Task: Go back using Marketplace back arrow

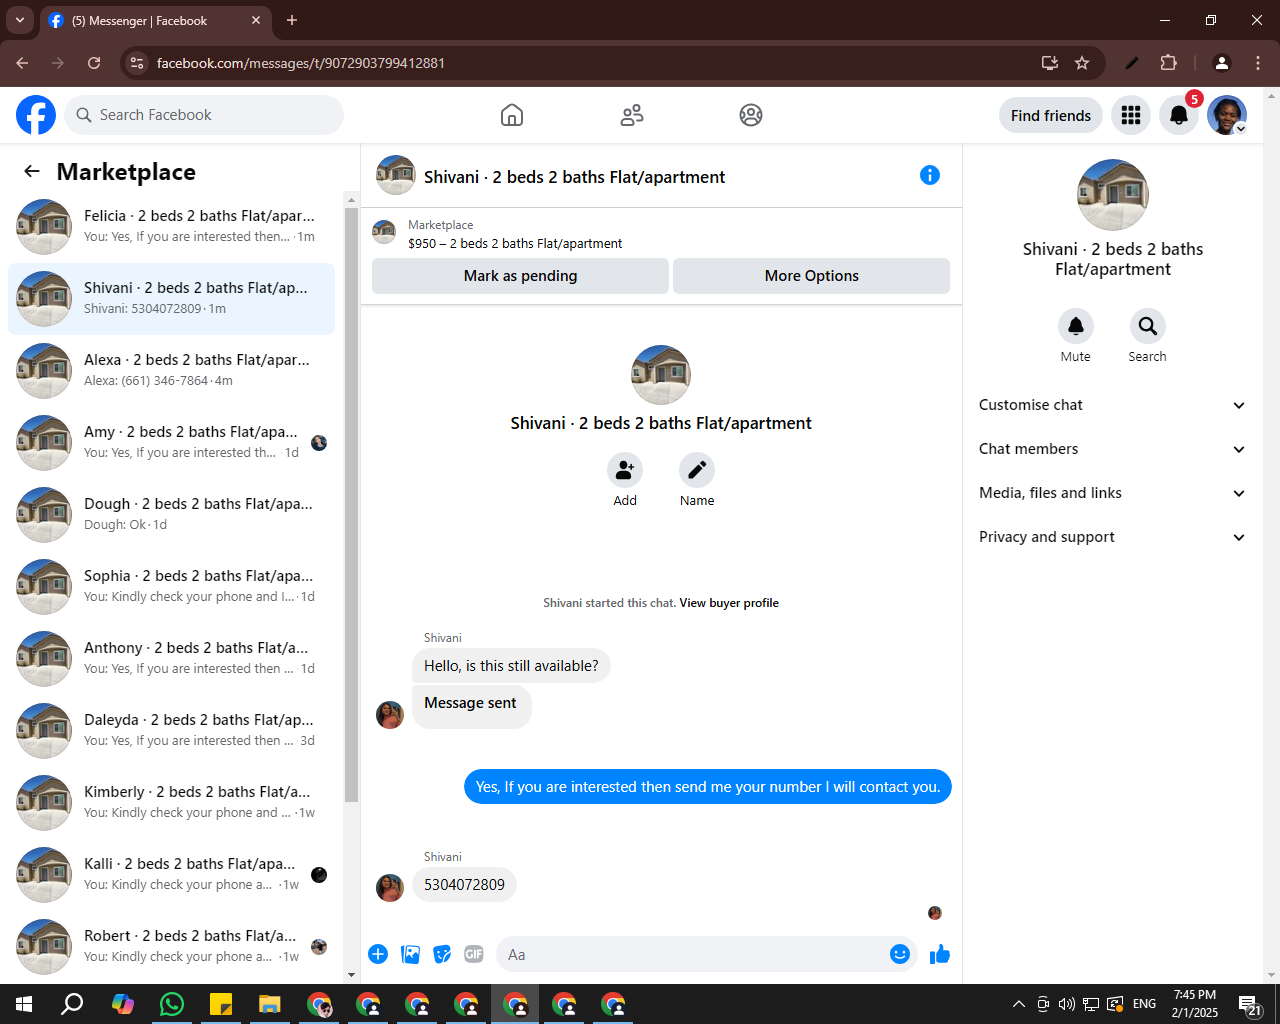Action: click(32, 171)
